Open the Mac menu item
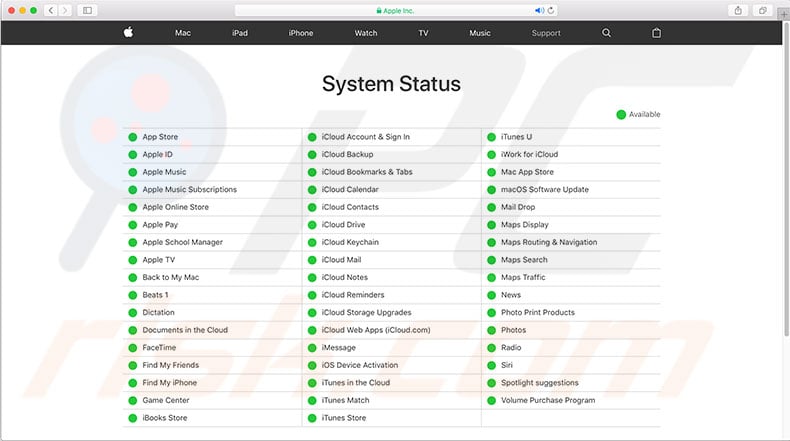 coord(183,33)
